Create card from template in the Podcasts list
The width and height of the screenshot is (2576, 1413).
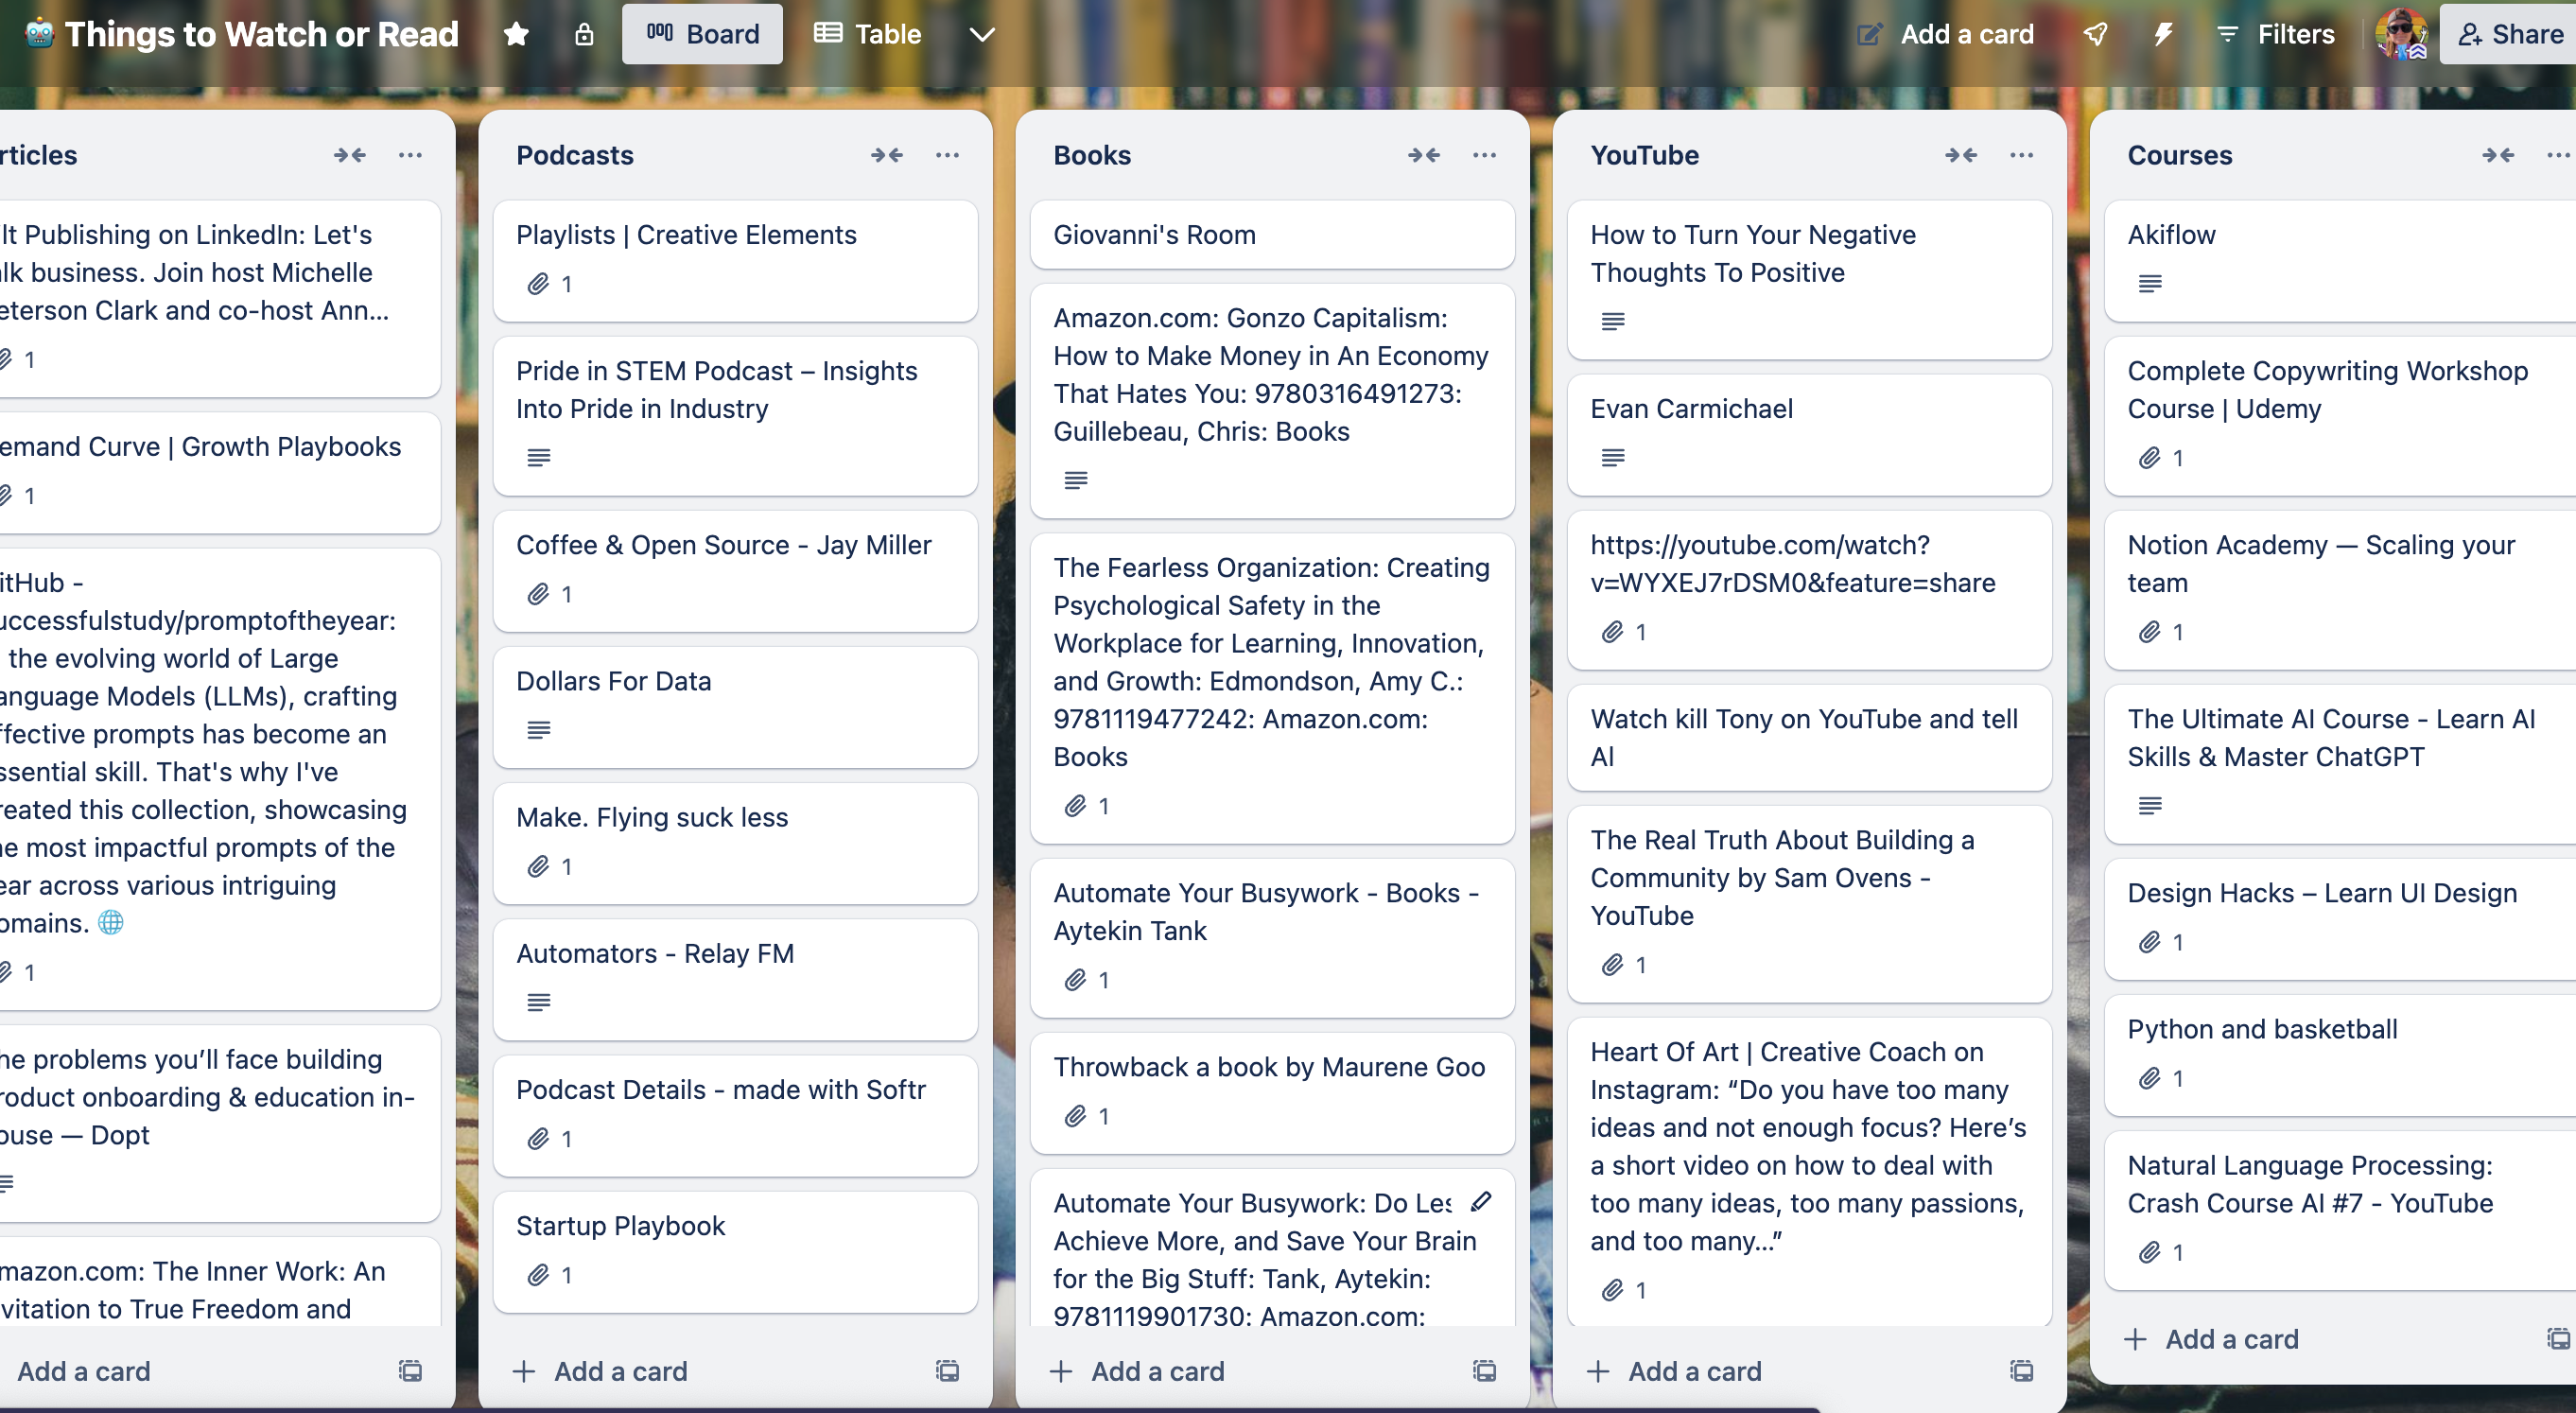[x=945, y=1371]
